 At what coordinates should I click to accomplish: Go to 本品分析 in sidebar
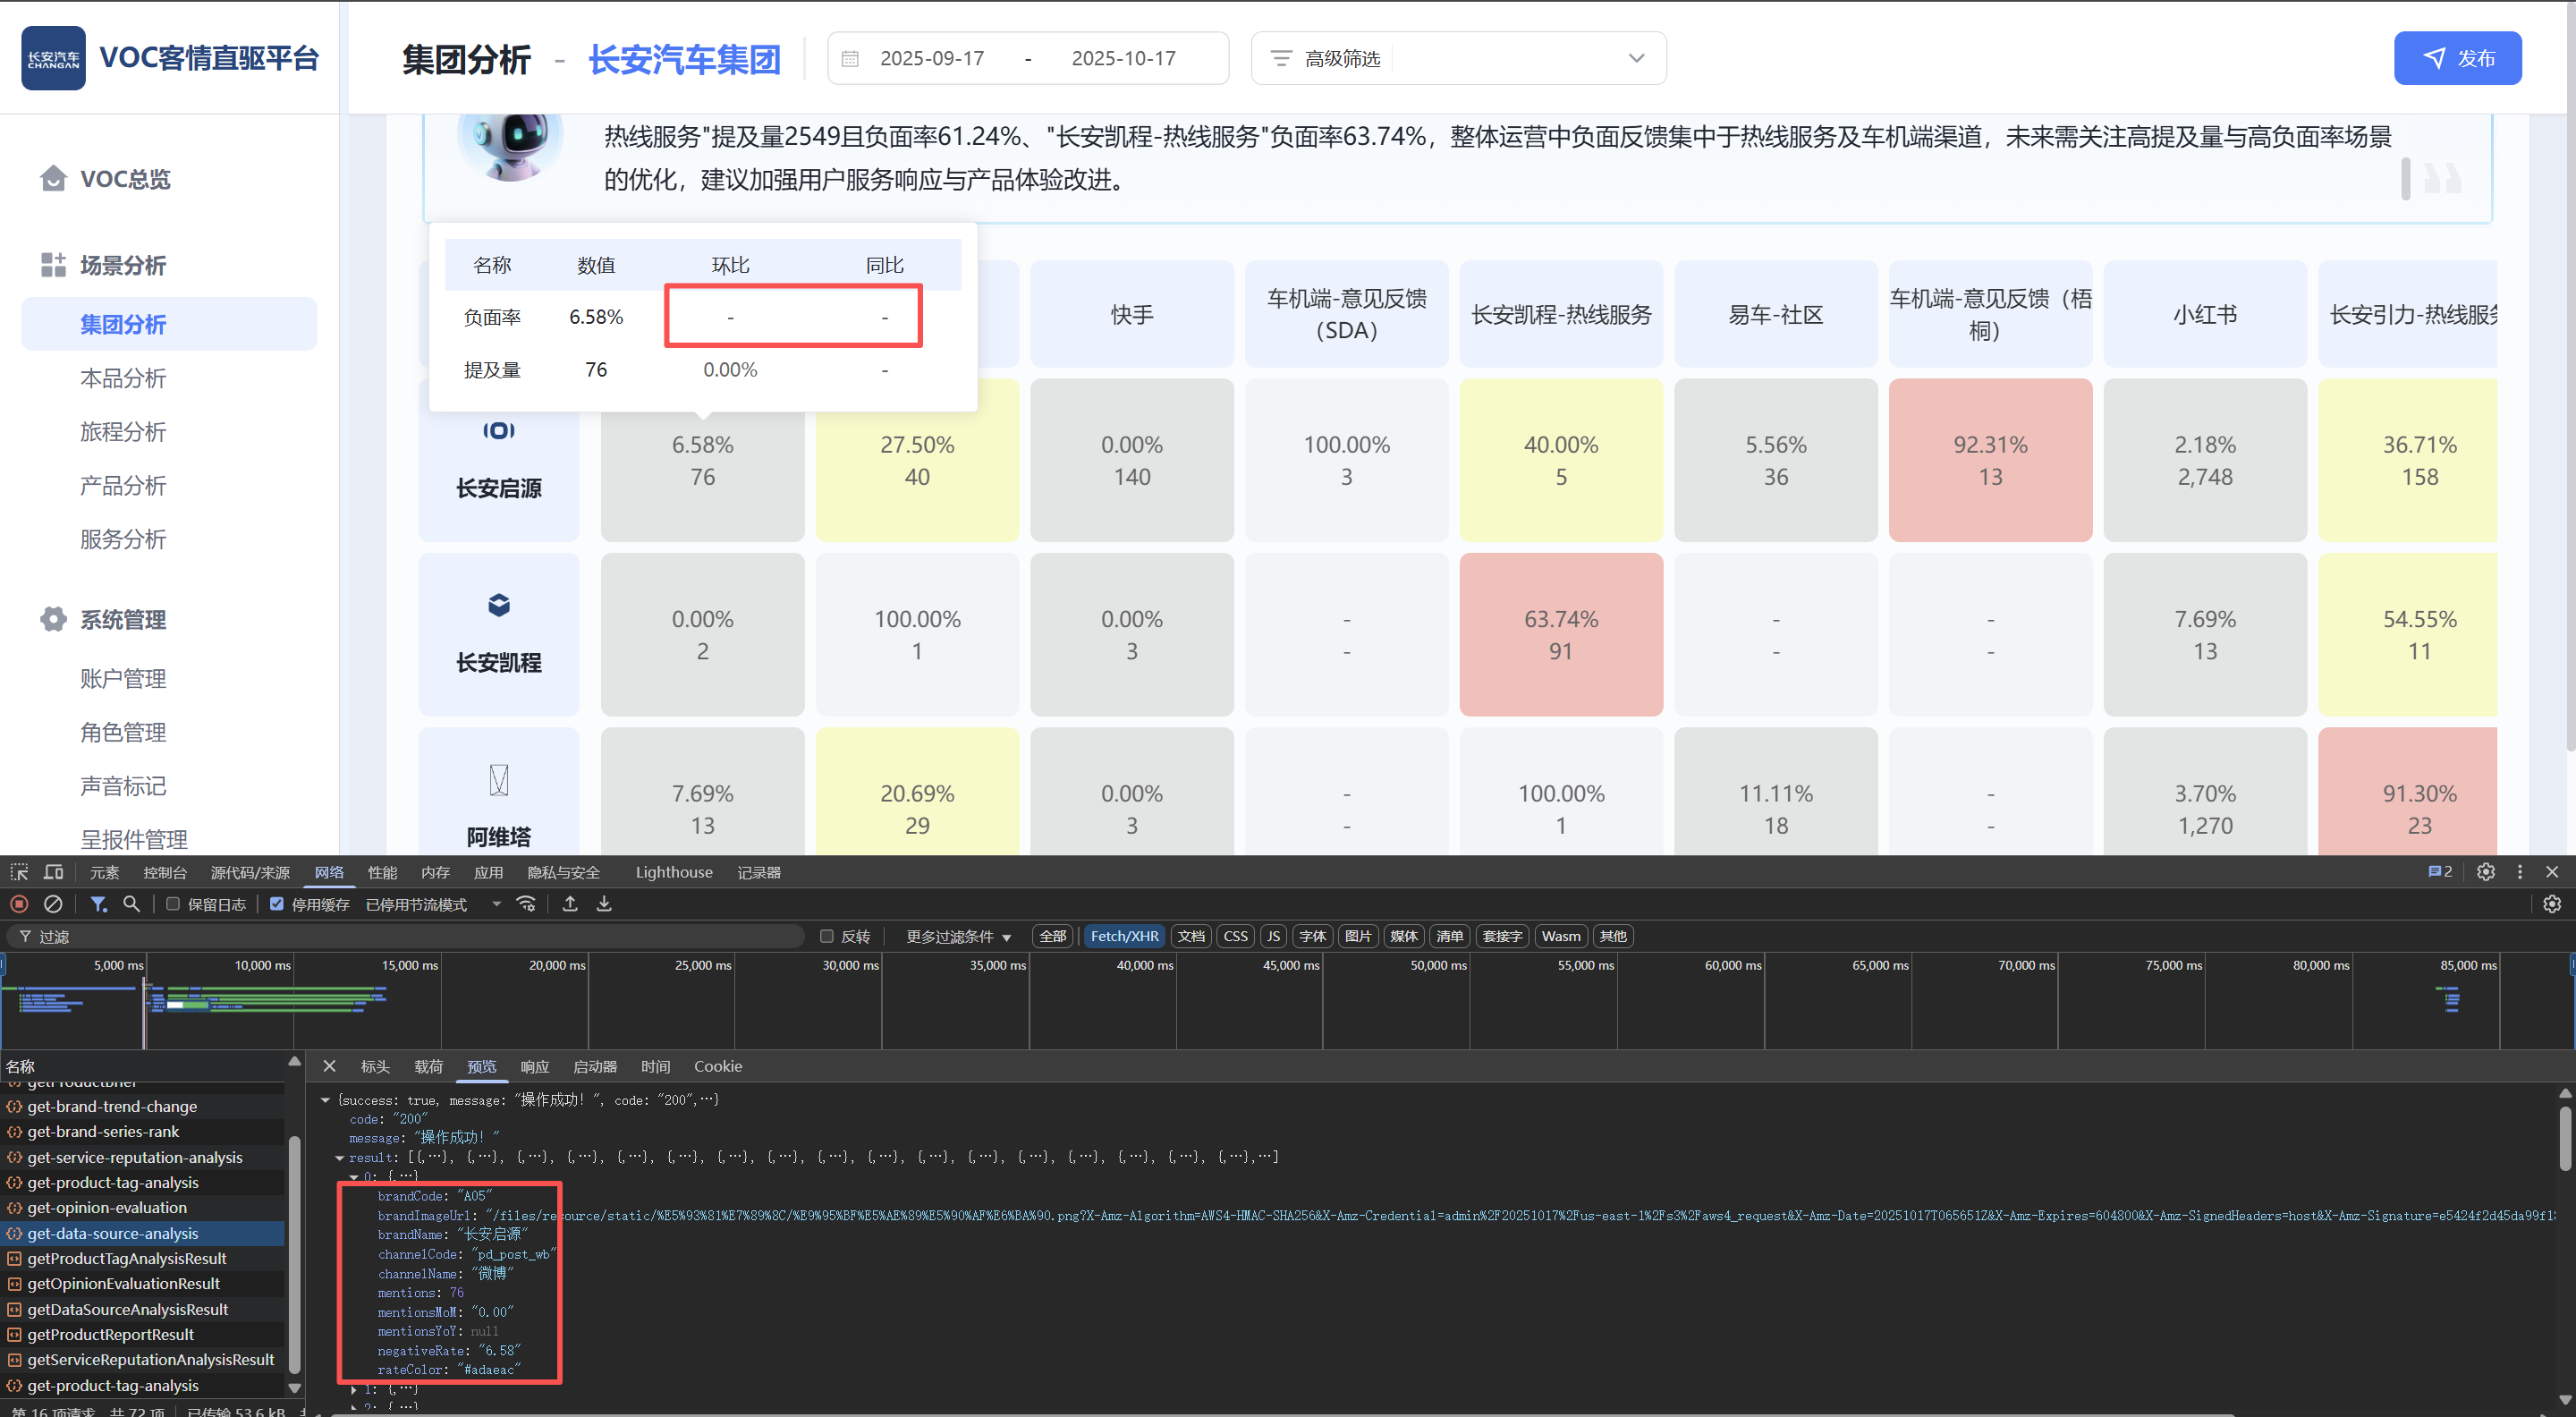[123, 378]
